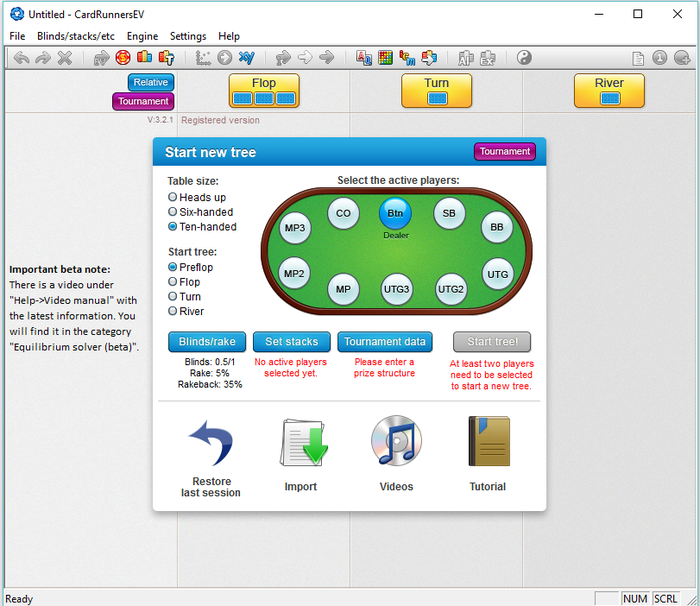The width and height of the screenshot is (700, 606).
Task: Click the arrow with chess pawn icon
Action: click(x=283, y=58)
